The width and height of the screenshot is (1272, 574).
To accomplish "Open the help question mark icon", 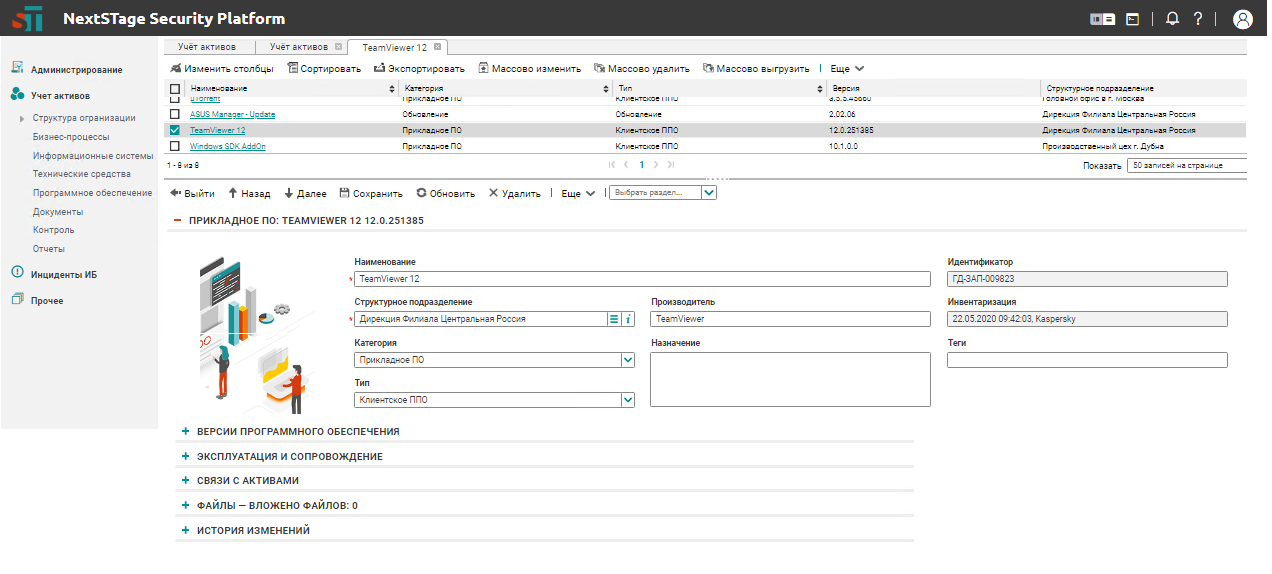I will point(1197,18).
